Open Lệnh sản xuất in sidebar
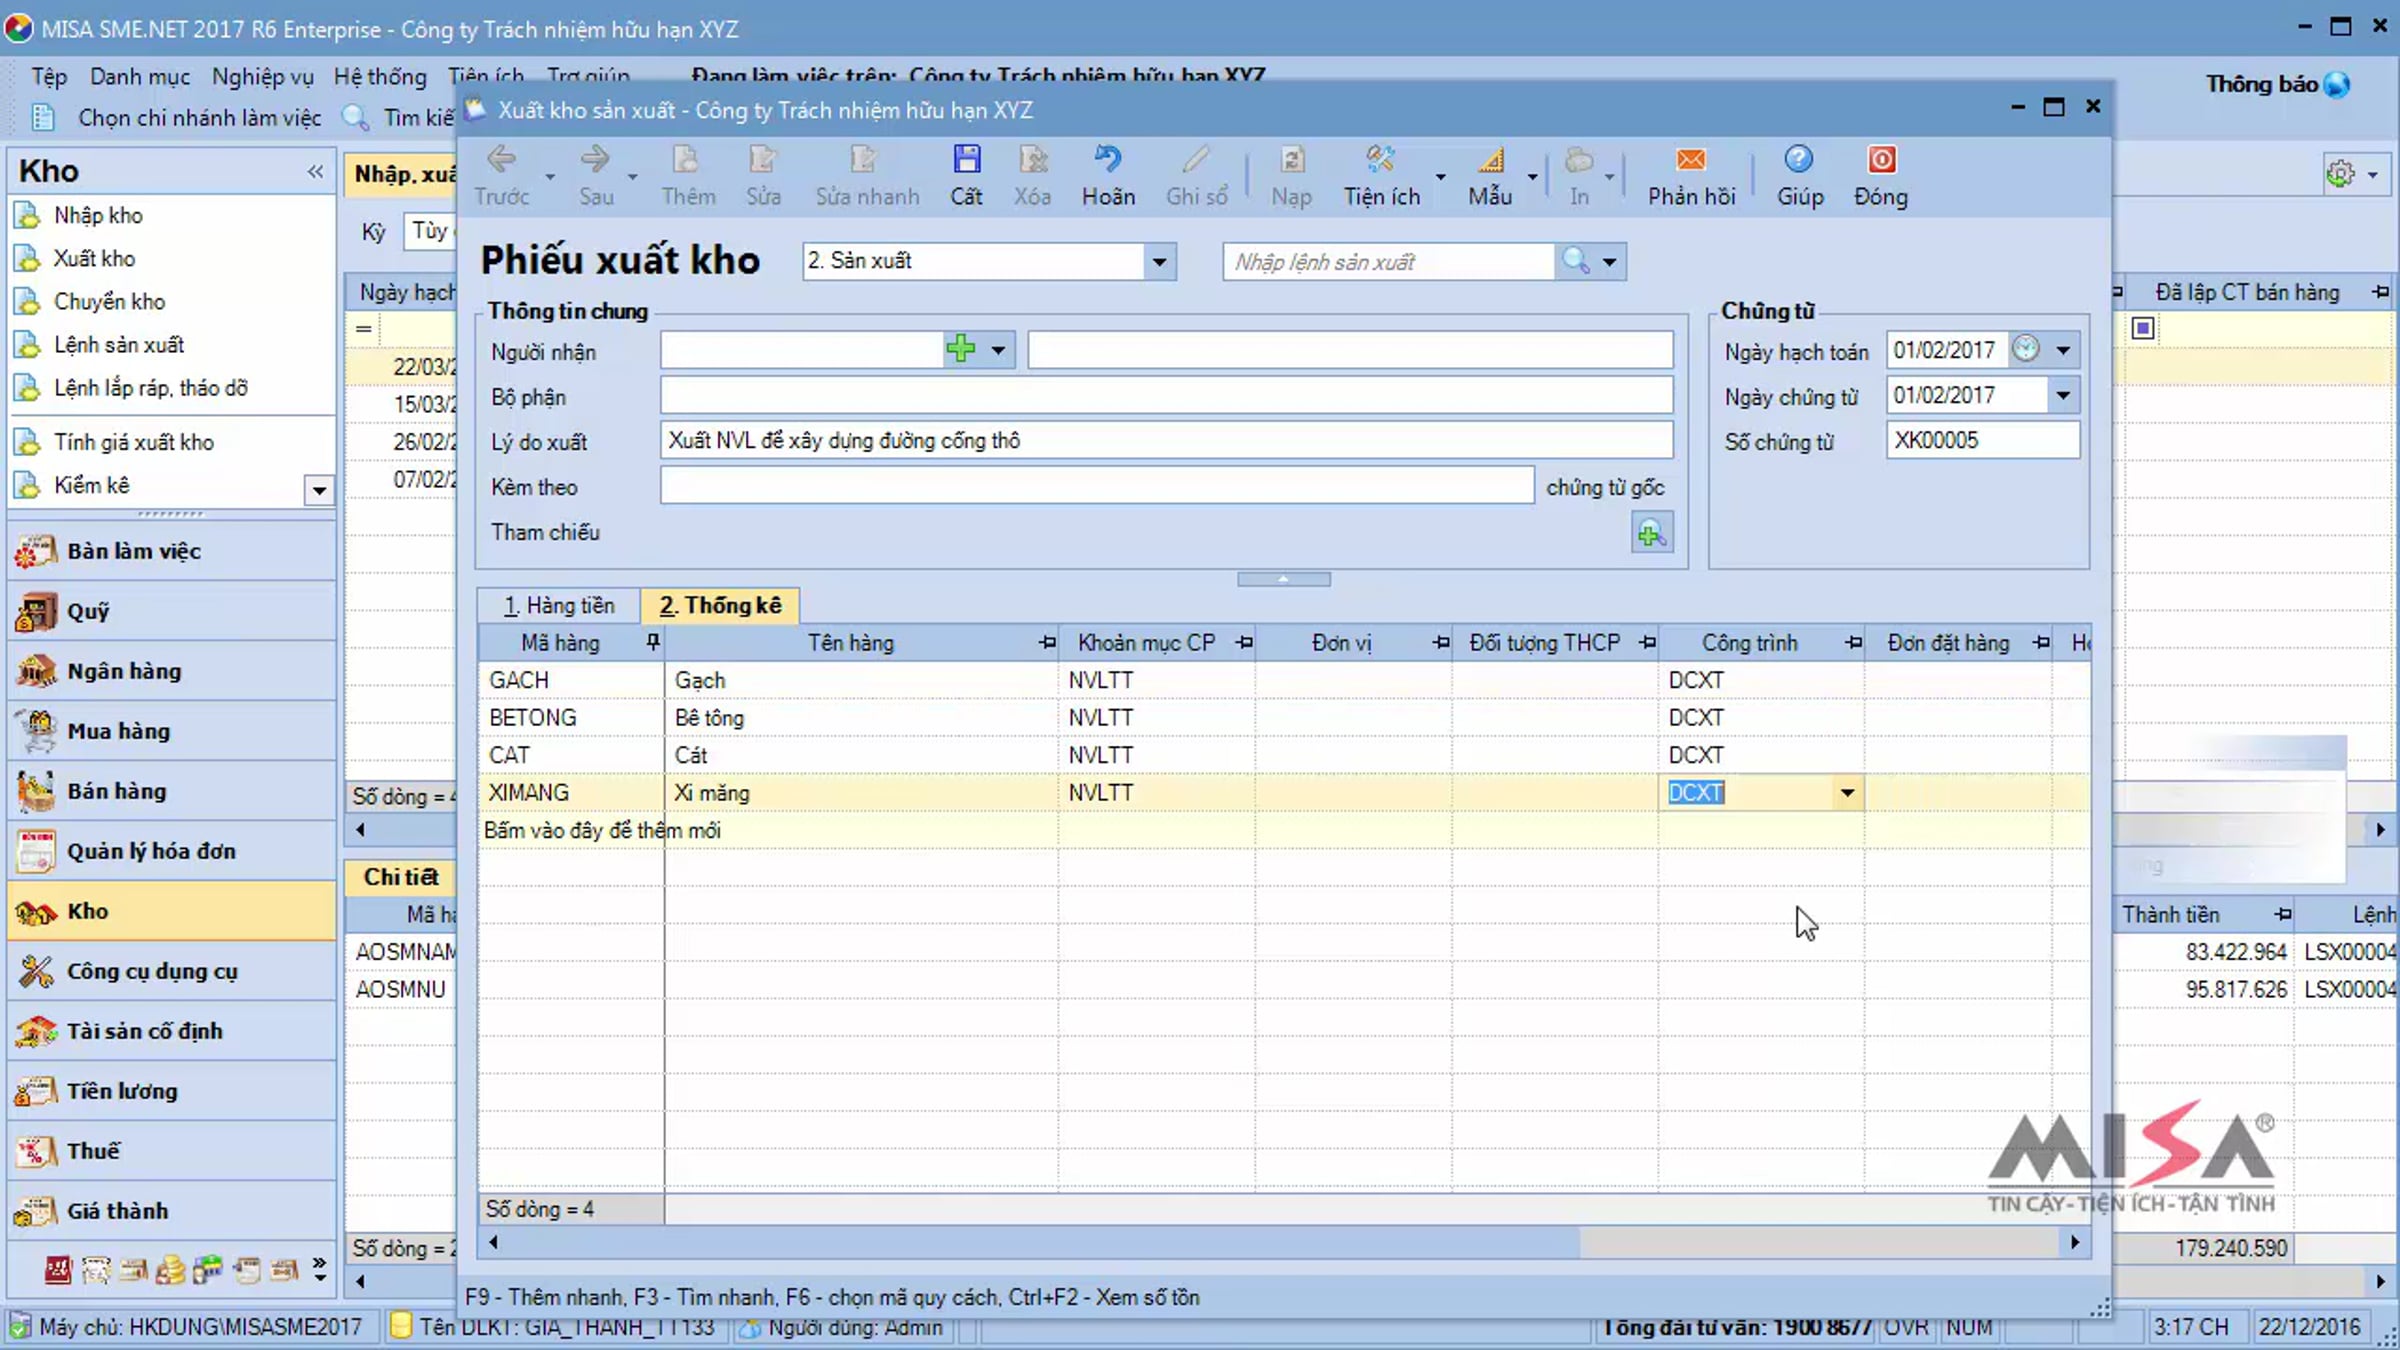Screen dimensions: 2400x1350 click(x=119, y=344)
